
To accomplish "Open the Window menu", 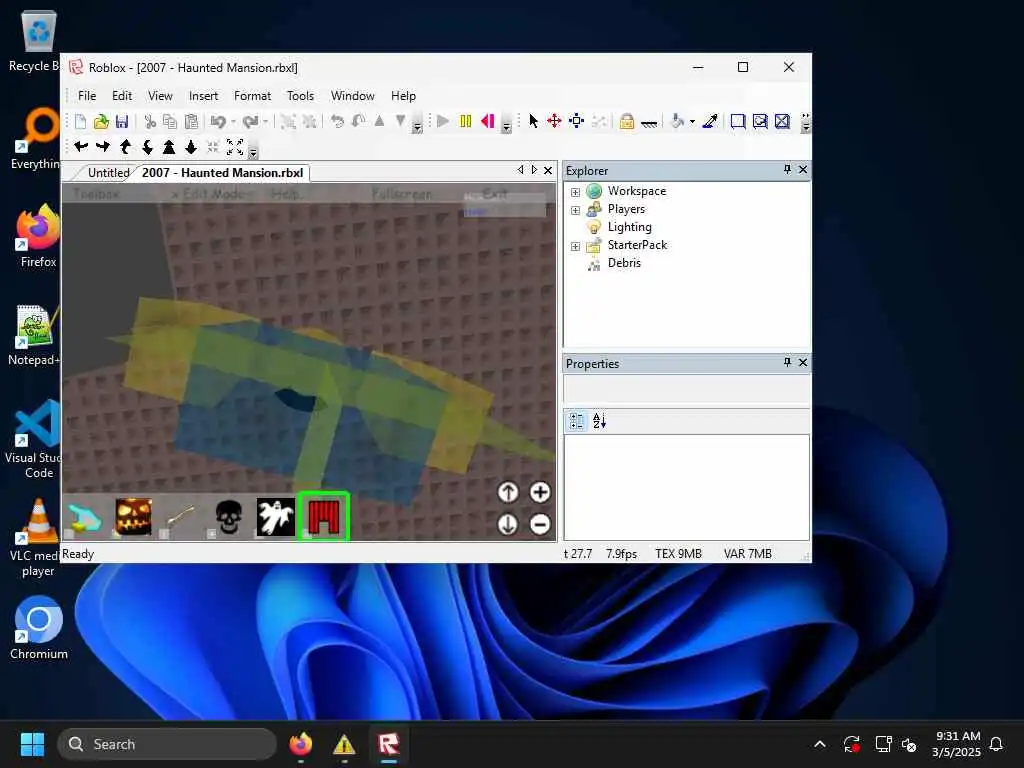I will tap(353, 95).
